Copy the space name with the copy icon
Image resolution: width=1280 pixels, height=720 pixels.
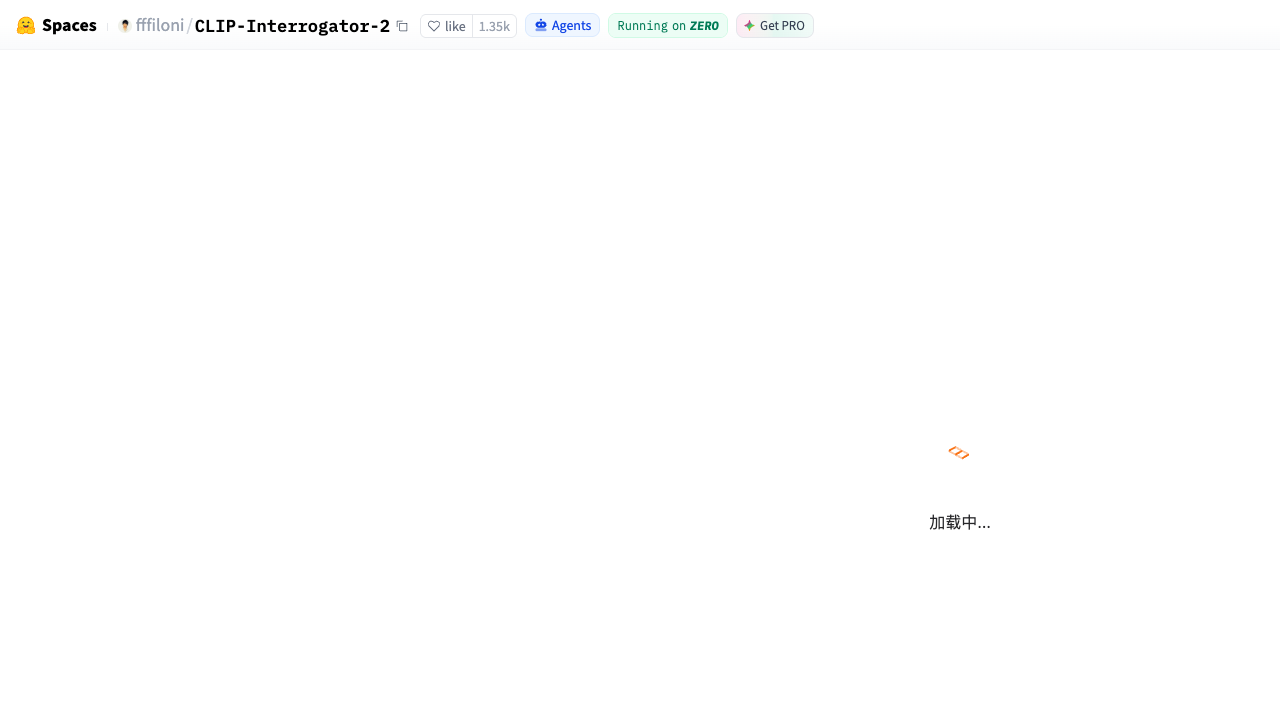(x=402, y=26)
